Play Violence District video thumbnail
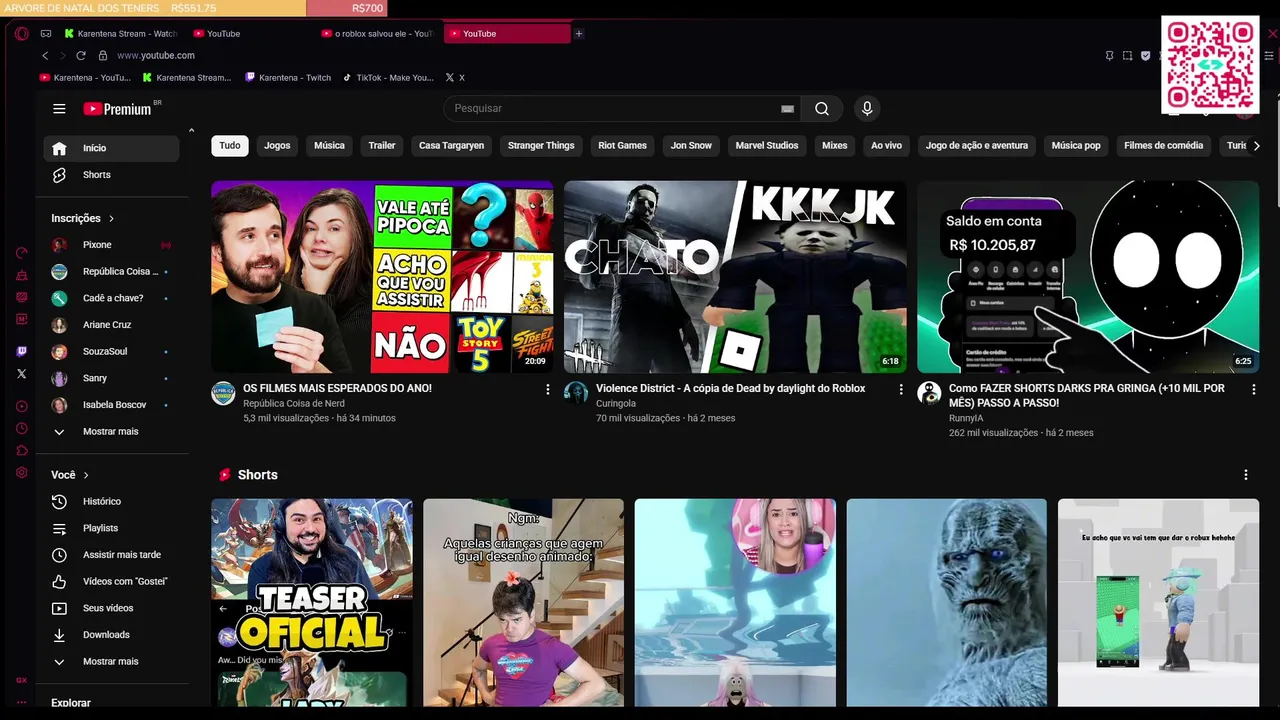The height and width of the screenshot is (720, 1280). 735,277
